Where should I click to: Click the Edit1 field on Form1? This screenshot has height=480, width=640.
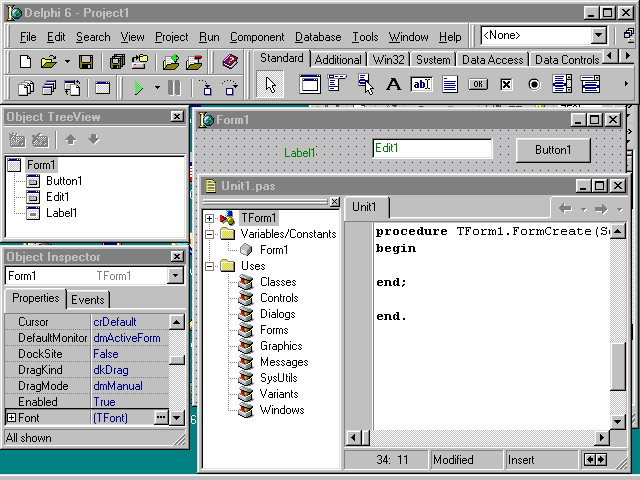432,148
